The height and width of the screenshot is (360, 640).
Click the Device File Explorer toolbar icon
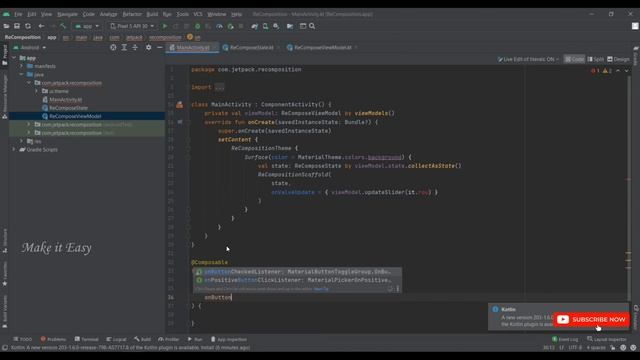[x=290, y=26]
